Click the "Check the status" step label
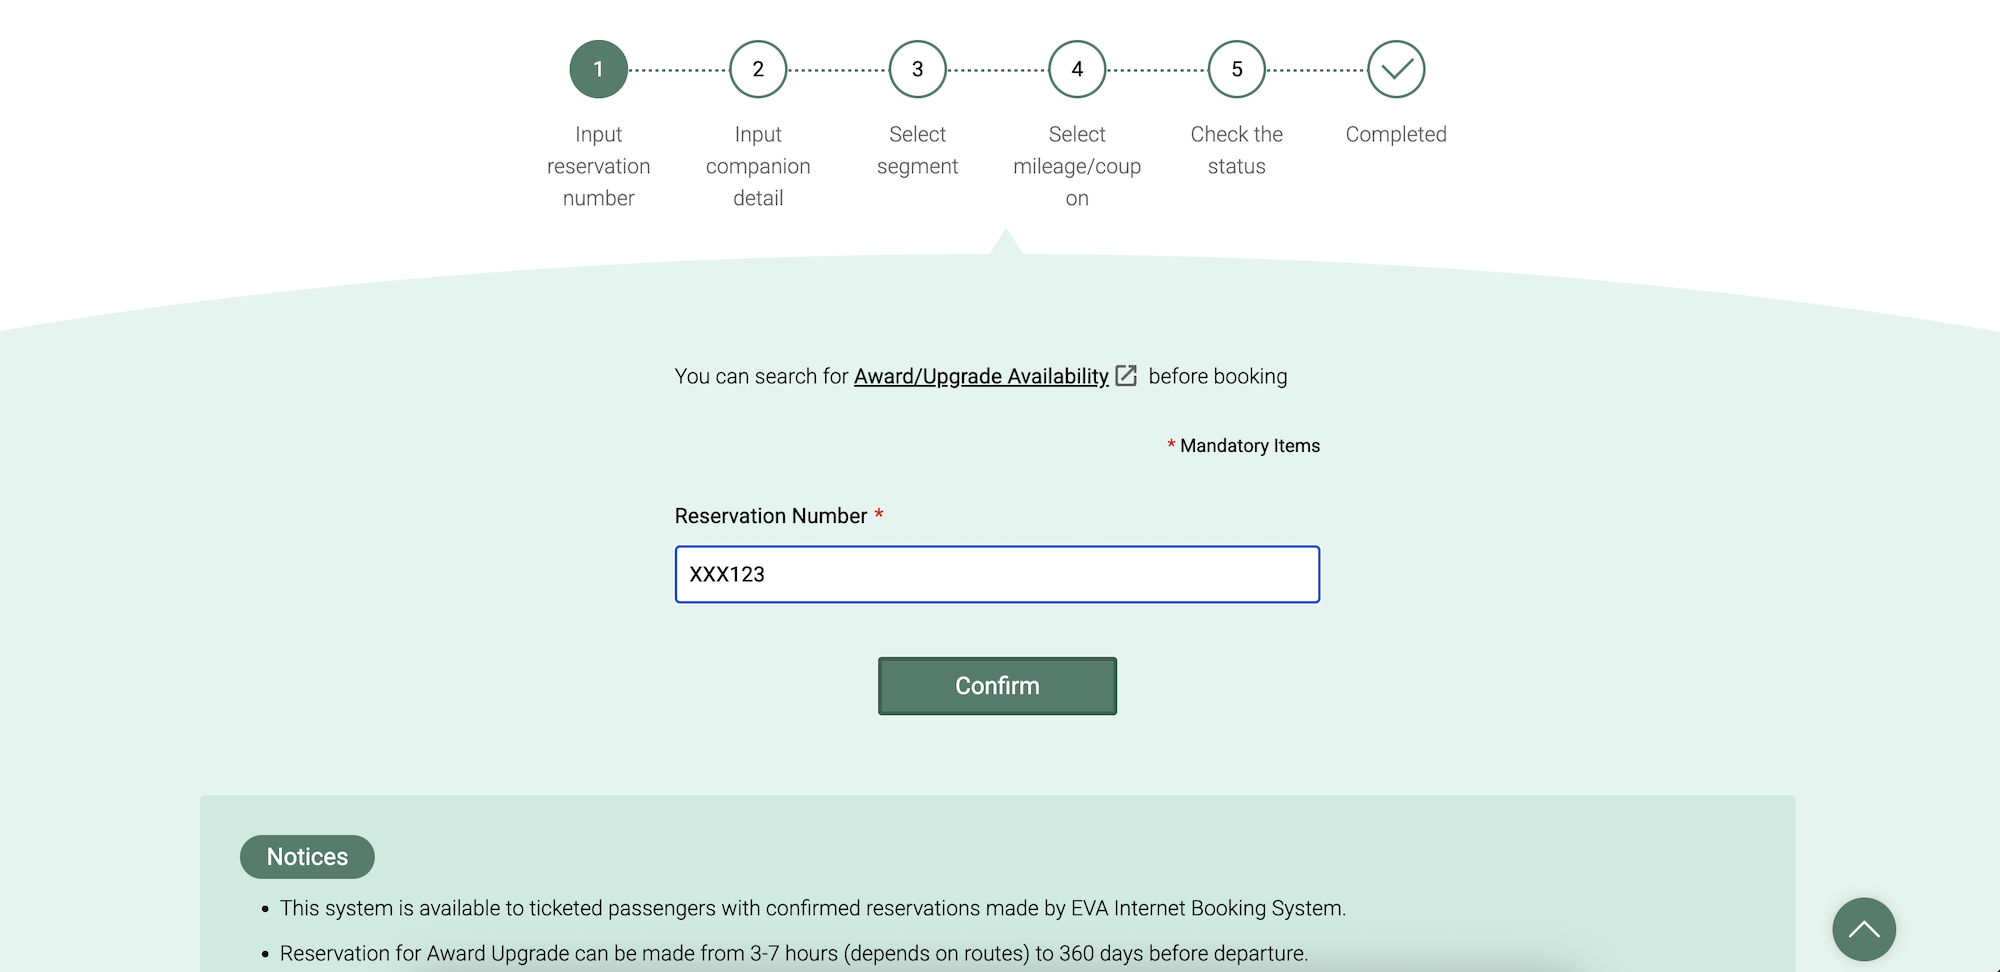 [1237, 150]
